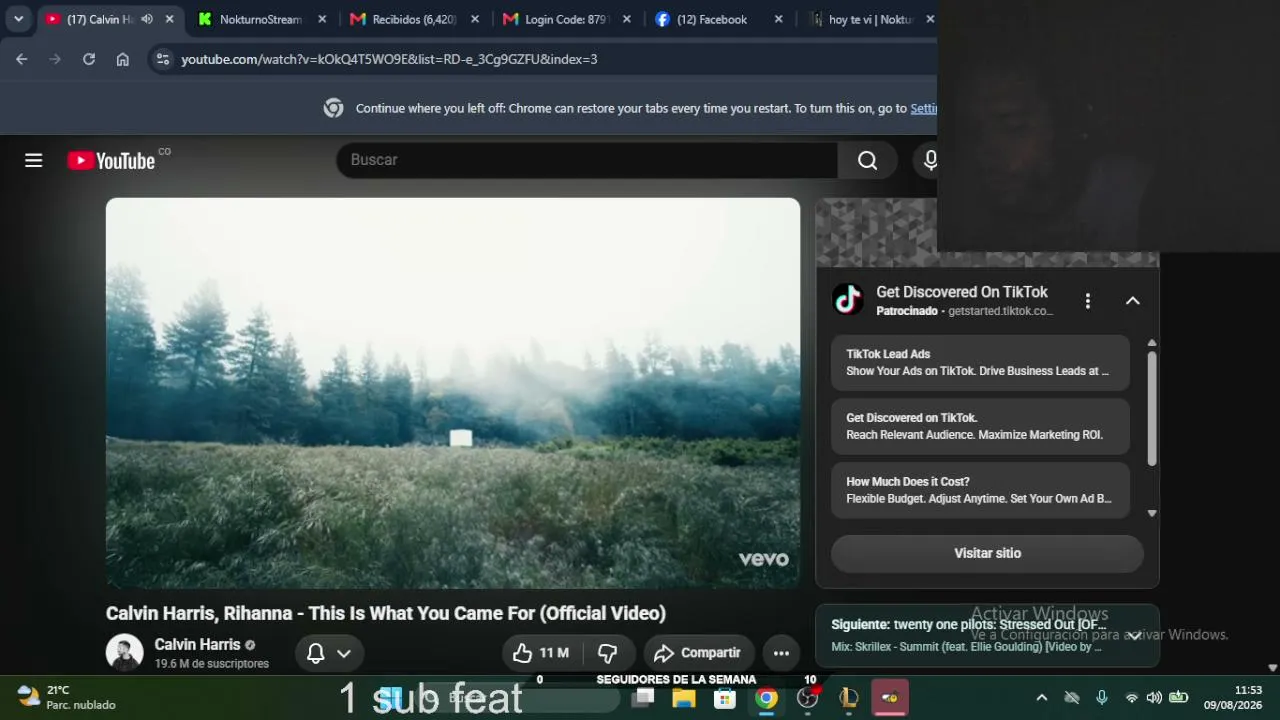Screen dimensions: 1280x720
Task: Open Microsoft Store from the taskbar
Action: click(x=725, y=698)
